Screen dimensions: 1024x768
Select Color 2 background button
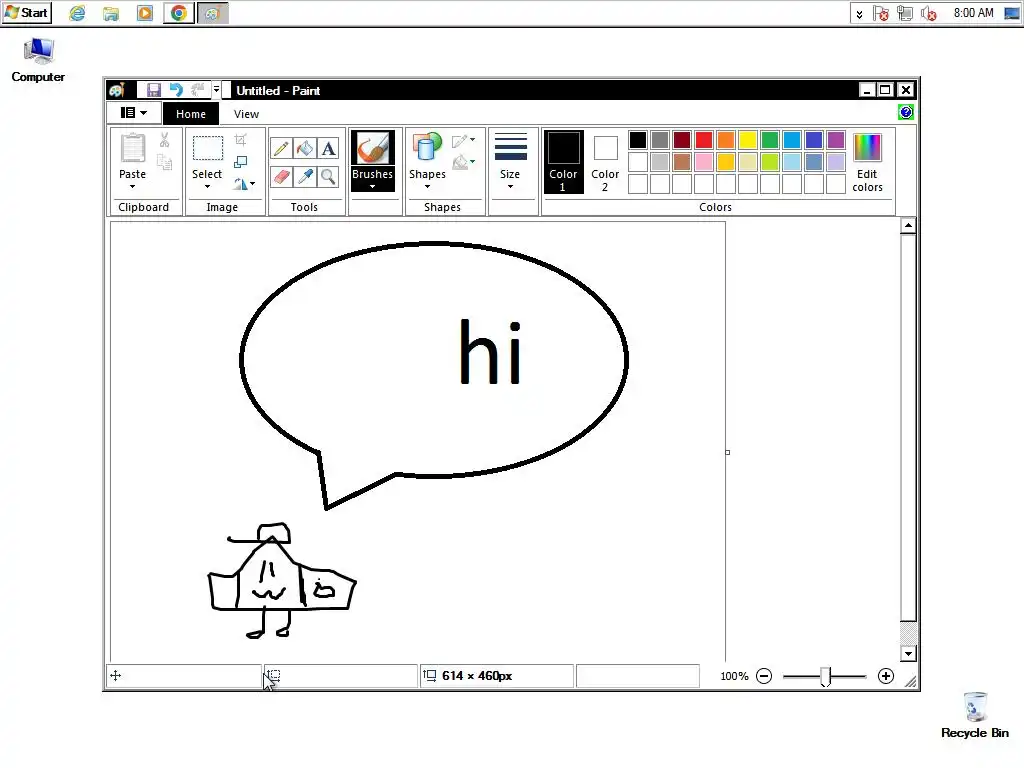click(x=605, y=162)
